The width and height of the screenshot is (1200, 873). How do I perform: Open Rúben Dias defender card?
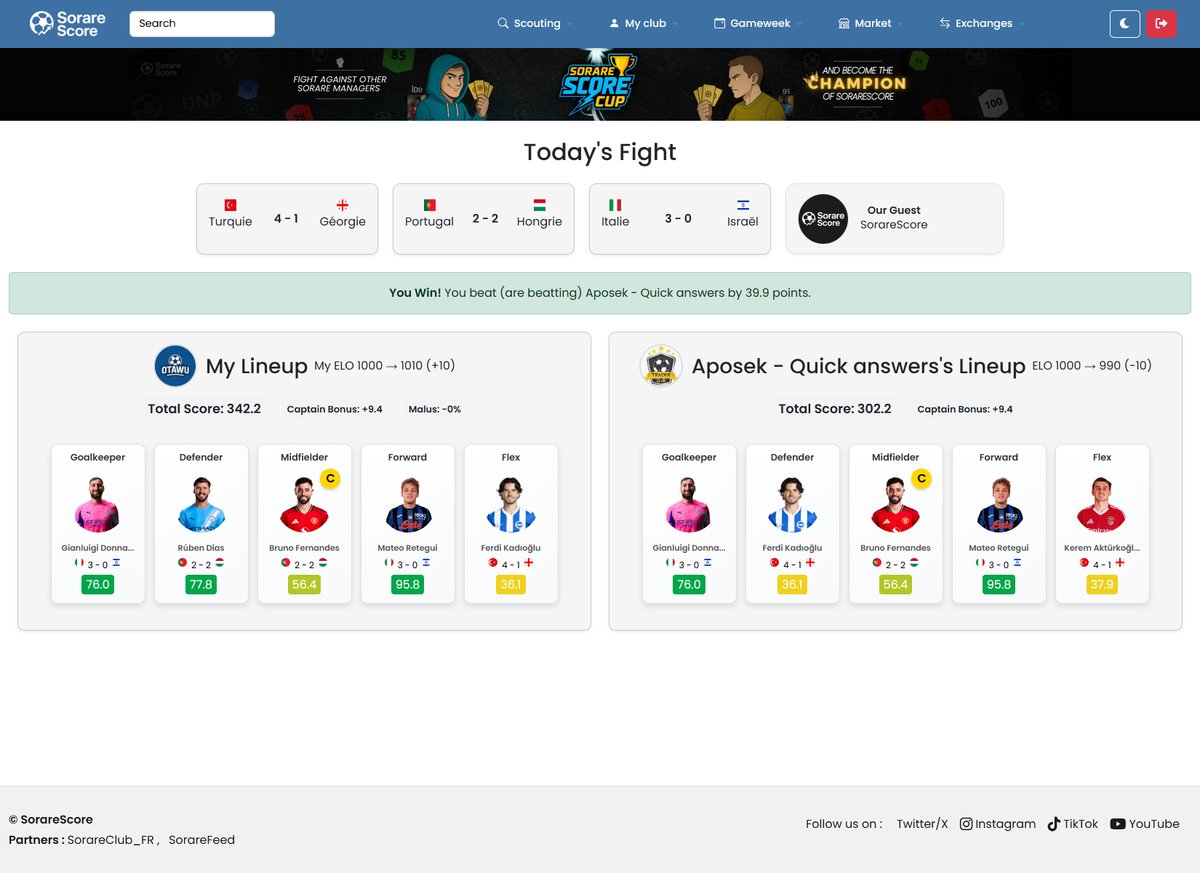click(x=201, y=524)
